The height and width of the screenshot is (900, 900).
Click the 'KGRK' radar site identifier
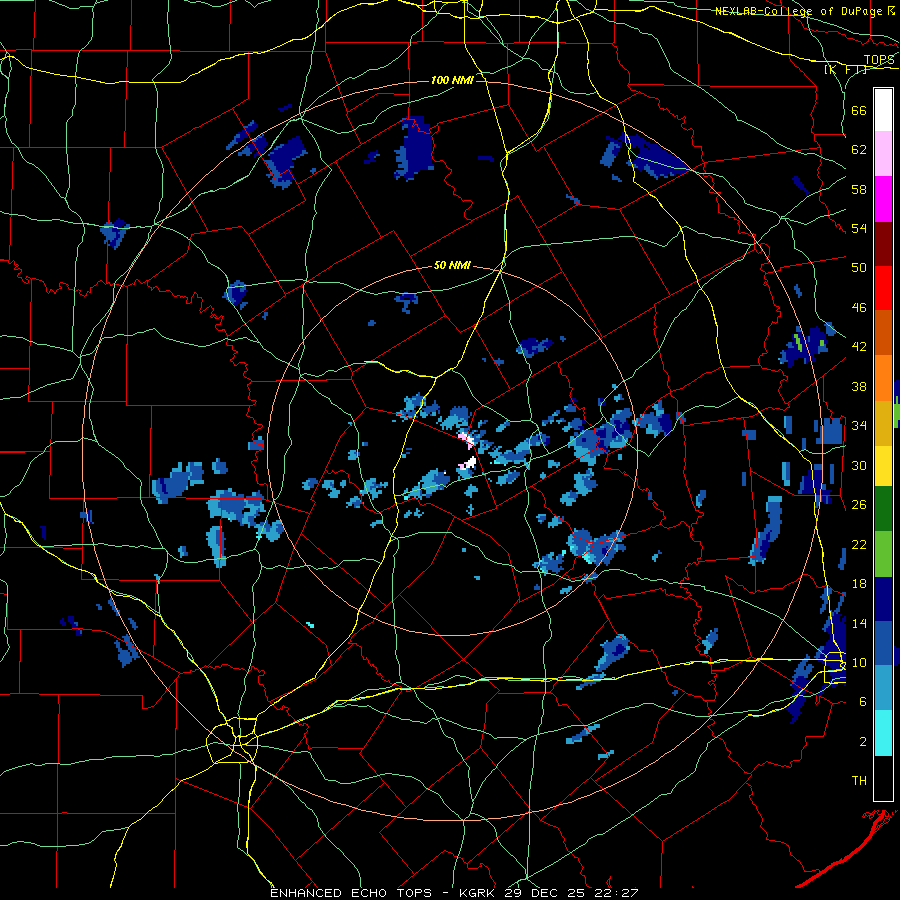pyautogui.click(x=478, y=893)
